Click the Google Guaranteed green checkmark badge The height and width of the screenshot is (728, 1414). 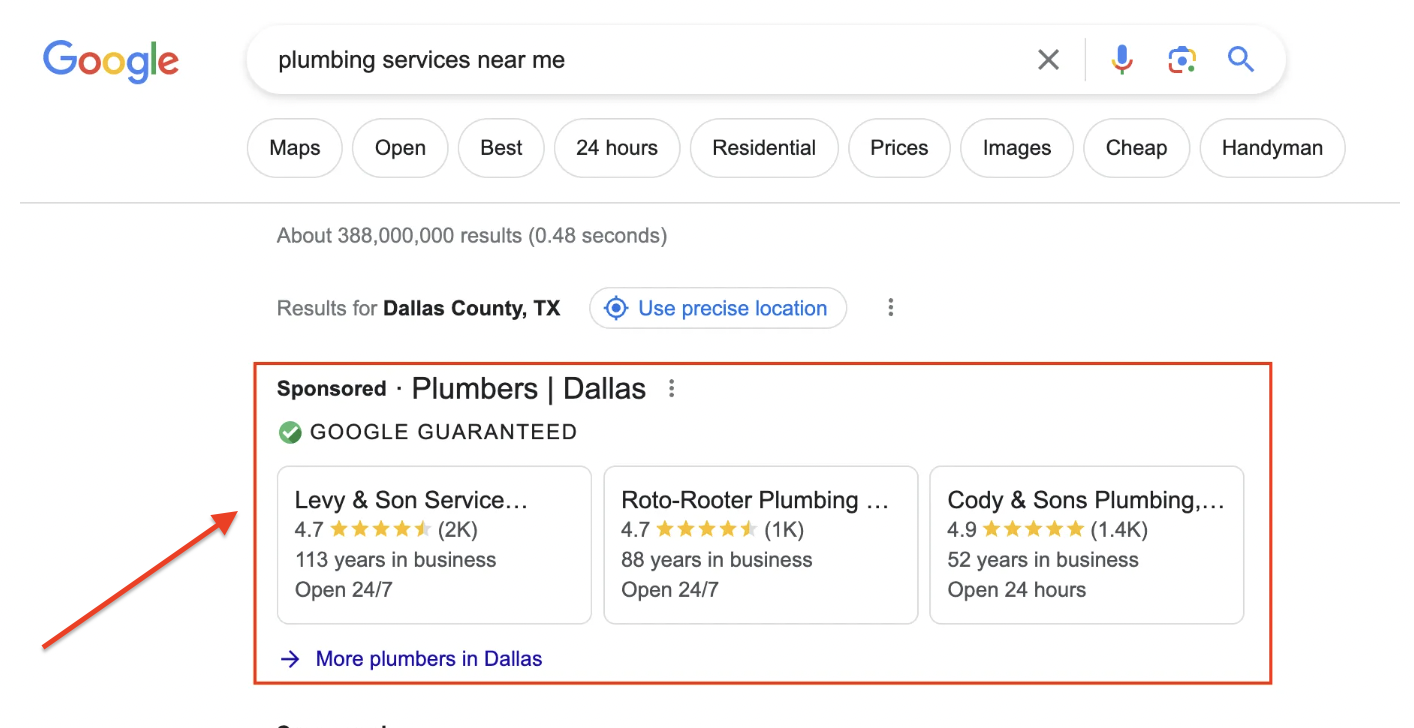pyautogui.click(x=290, y=432)
